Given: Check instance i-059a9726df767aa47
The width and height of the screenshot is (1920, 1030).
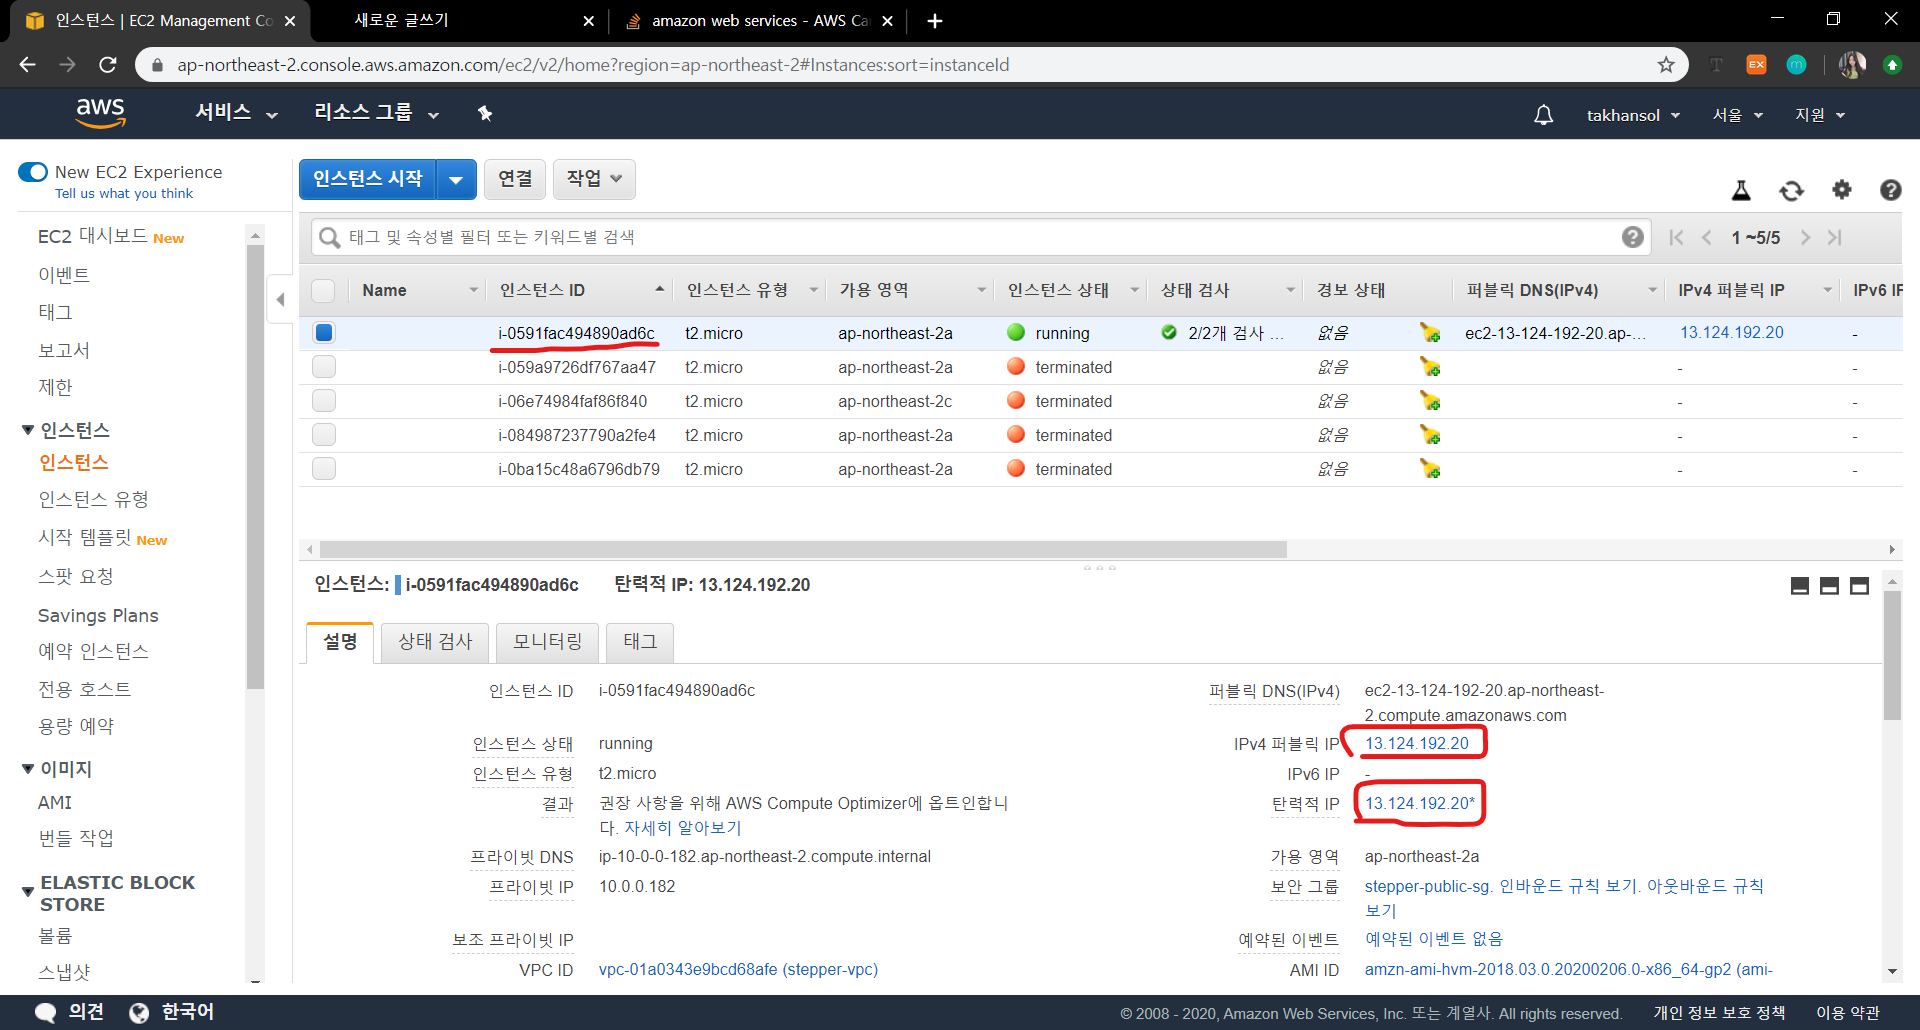Looking at the screenshot, I should (323, 367).
